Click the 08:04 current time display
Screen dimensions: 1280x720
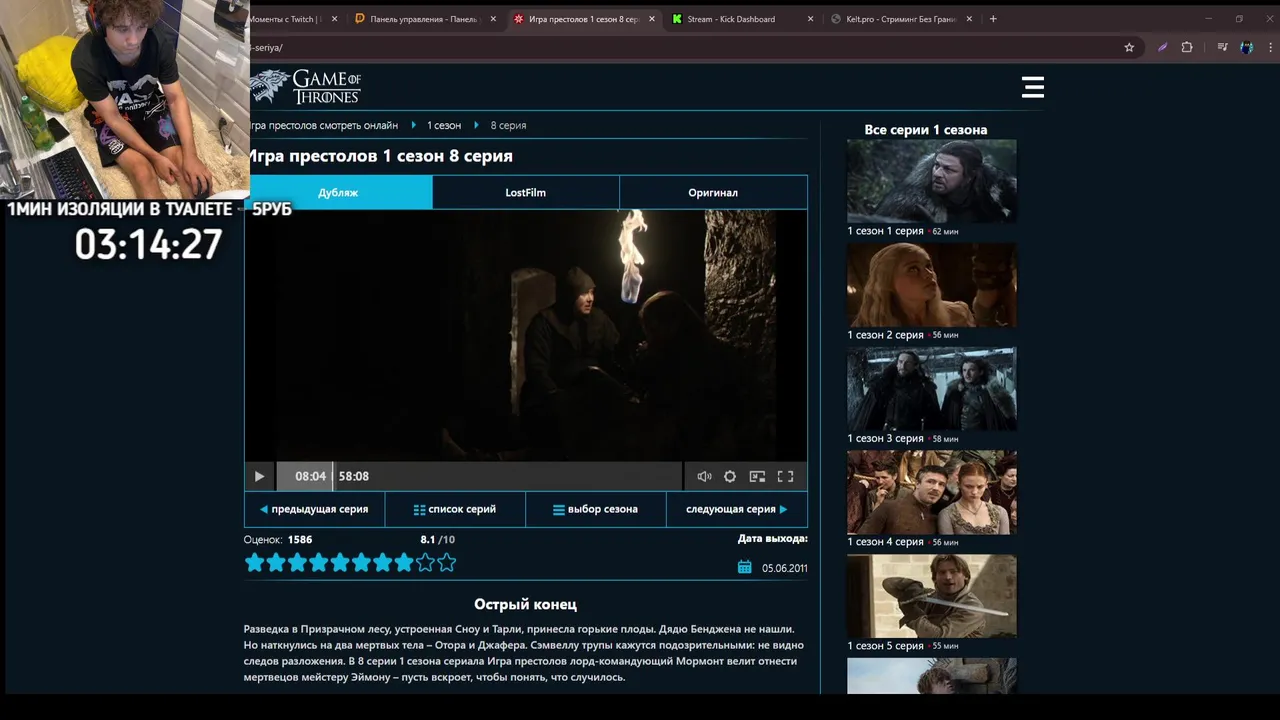pyautogui.click(x=310, y=477)
